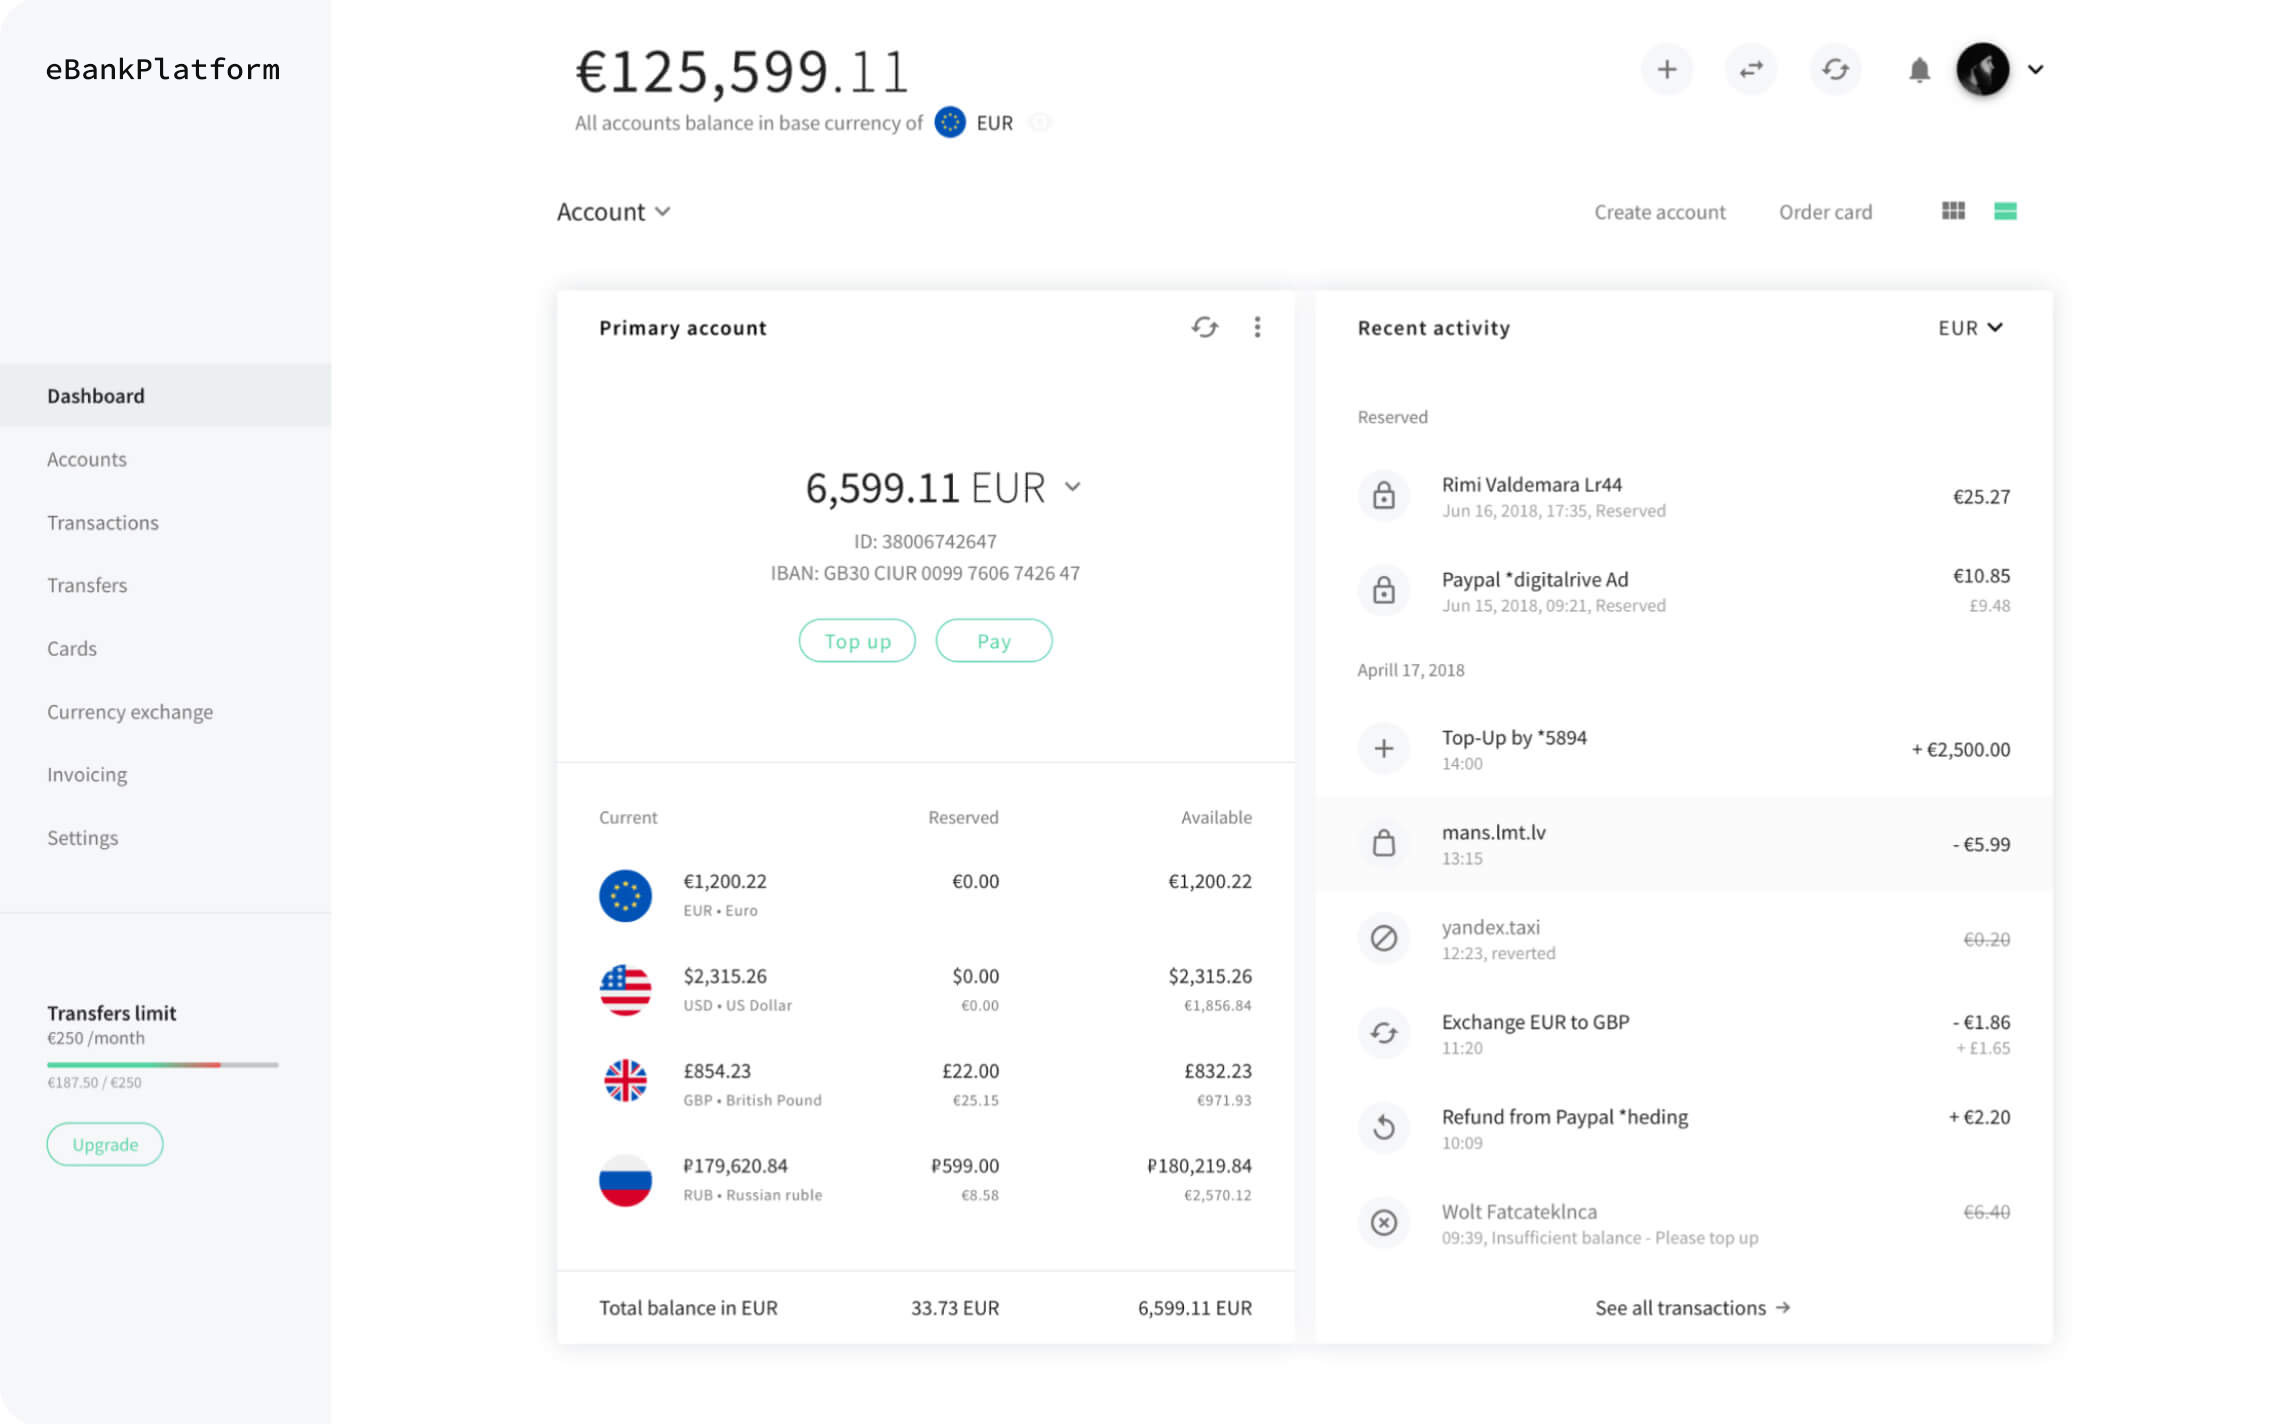Expand the Account dropdown

pos(613,212)
